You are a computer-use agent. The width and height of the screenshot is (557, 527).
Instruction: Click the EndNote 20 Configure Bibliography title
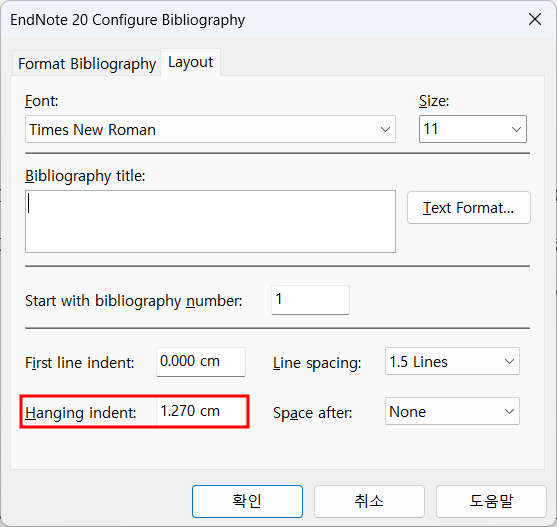click(128, 20)
